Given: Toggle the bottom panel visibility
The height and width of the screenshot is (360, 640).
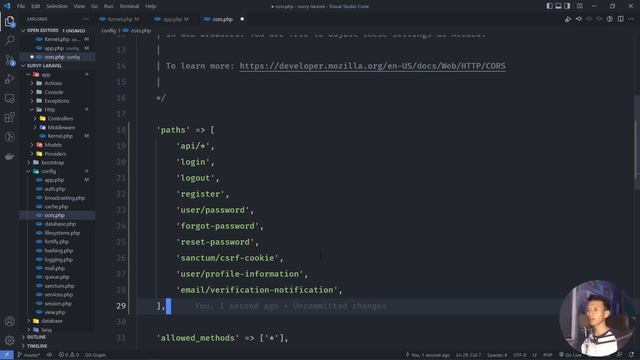Looking at the screenshot, I should tap(558, 6).
